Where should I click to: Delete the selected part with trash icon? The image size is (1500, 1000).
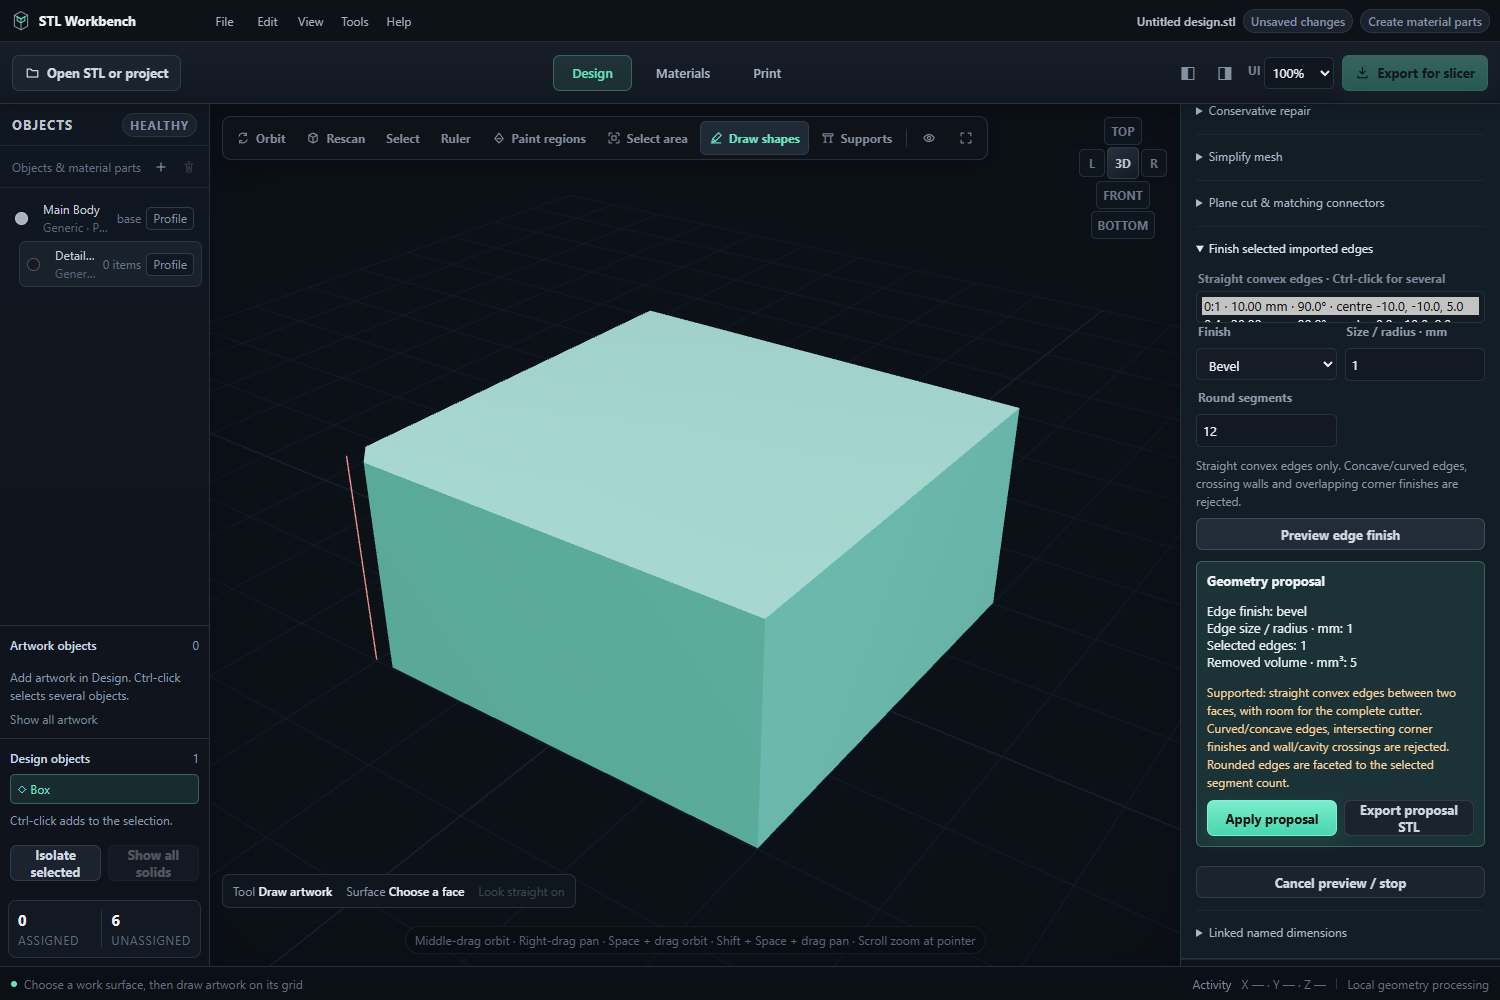189,167
